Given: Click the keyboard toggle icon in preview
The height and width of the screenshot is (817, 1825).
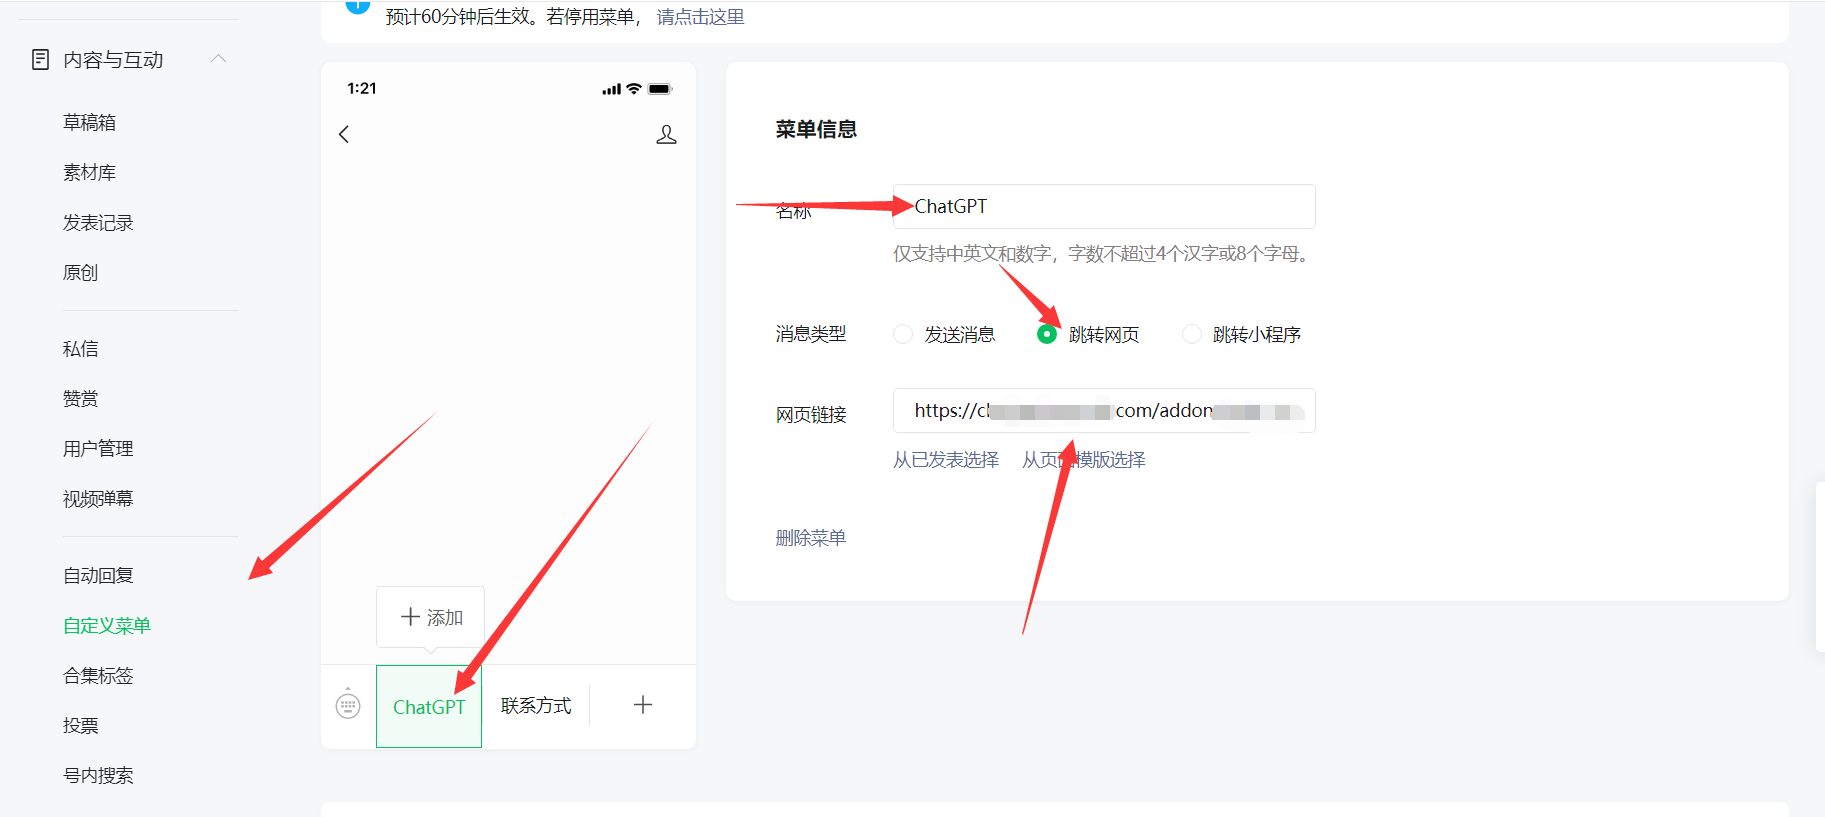Looking at the screenshot, I should pyautogui.click(x=348, y=705).
